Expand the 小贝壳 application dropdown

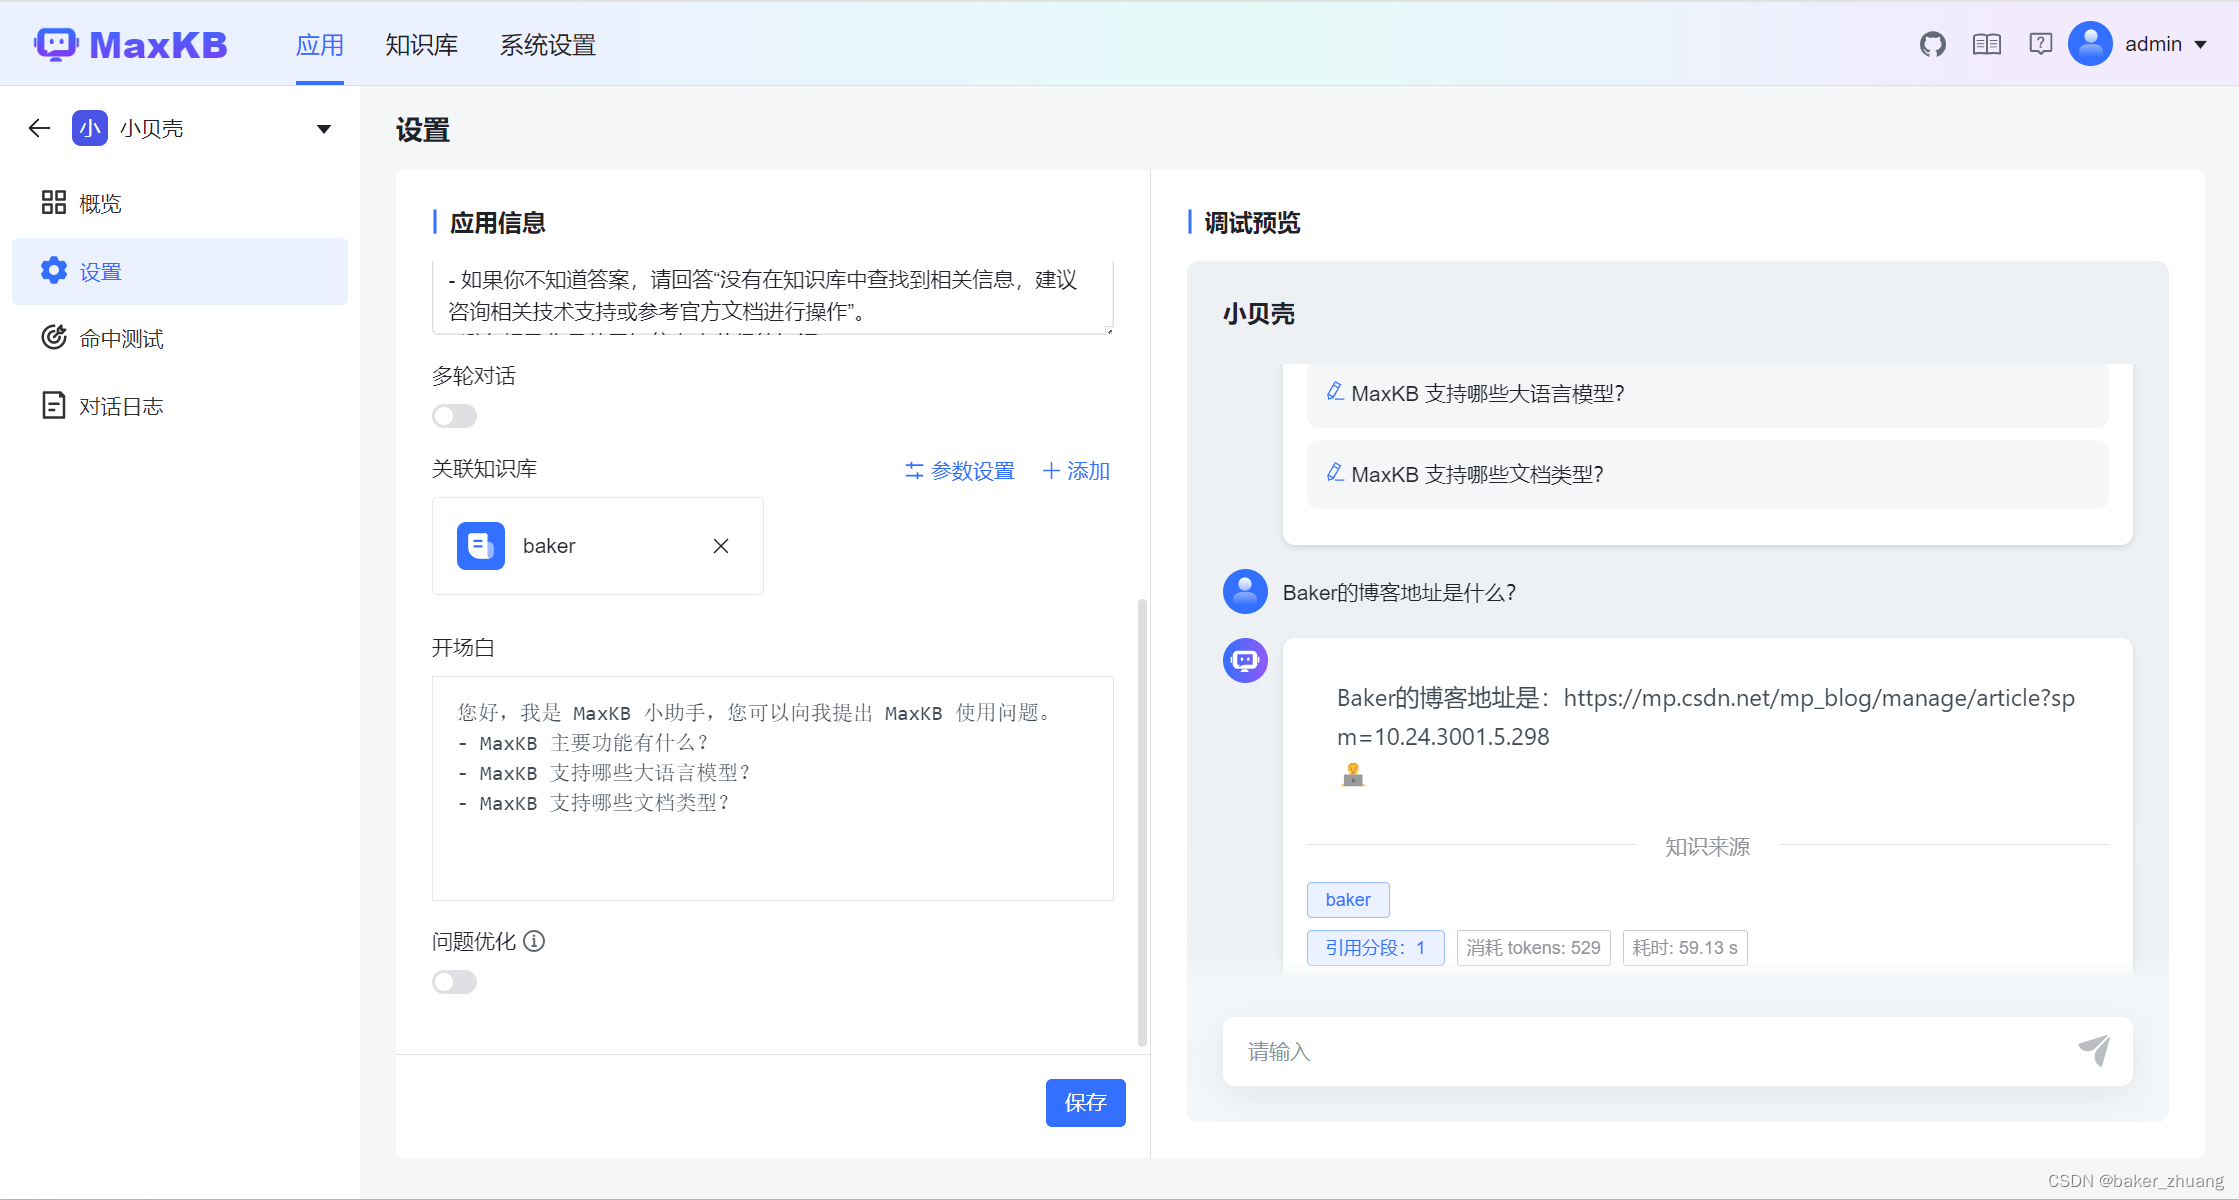pos(322,128)
